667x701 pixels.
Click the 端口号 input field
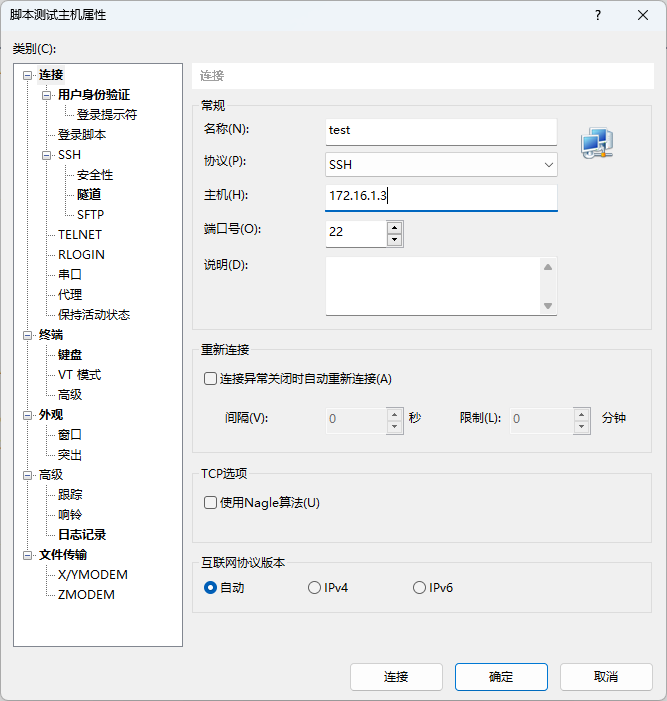tap(356, 233)
